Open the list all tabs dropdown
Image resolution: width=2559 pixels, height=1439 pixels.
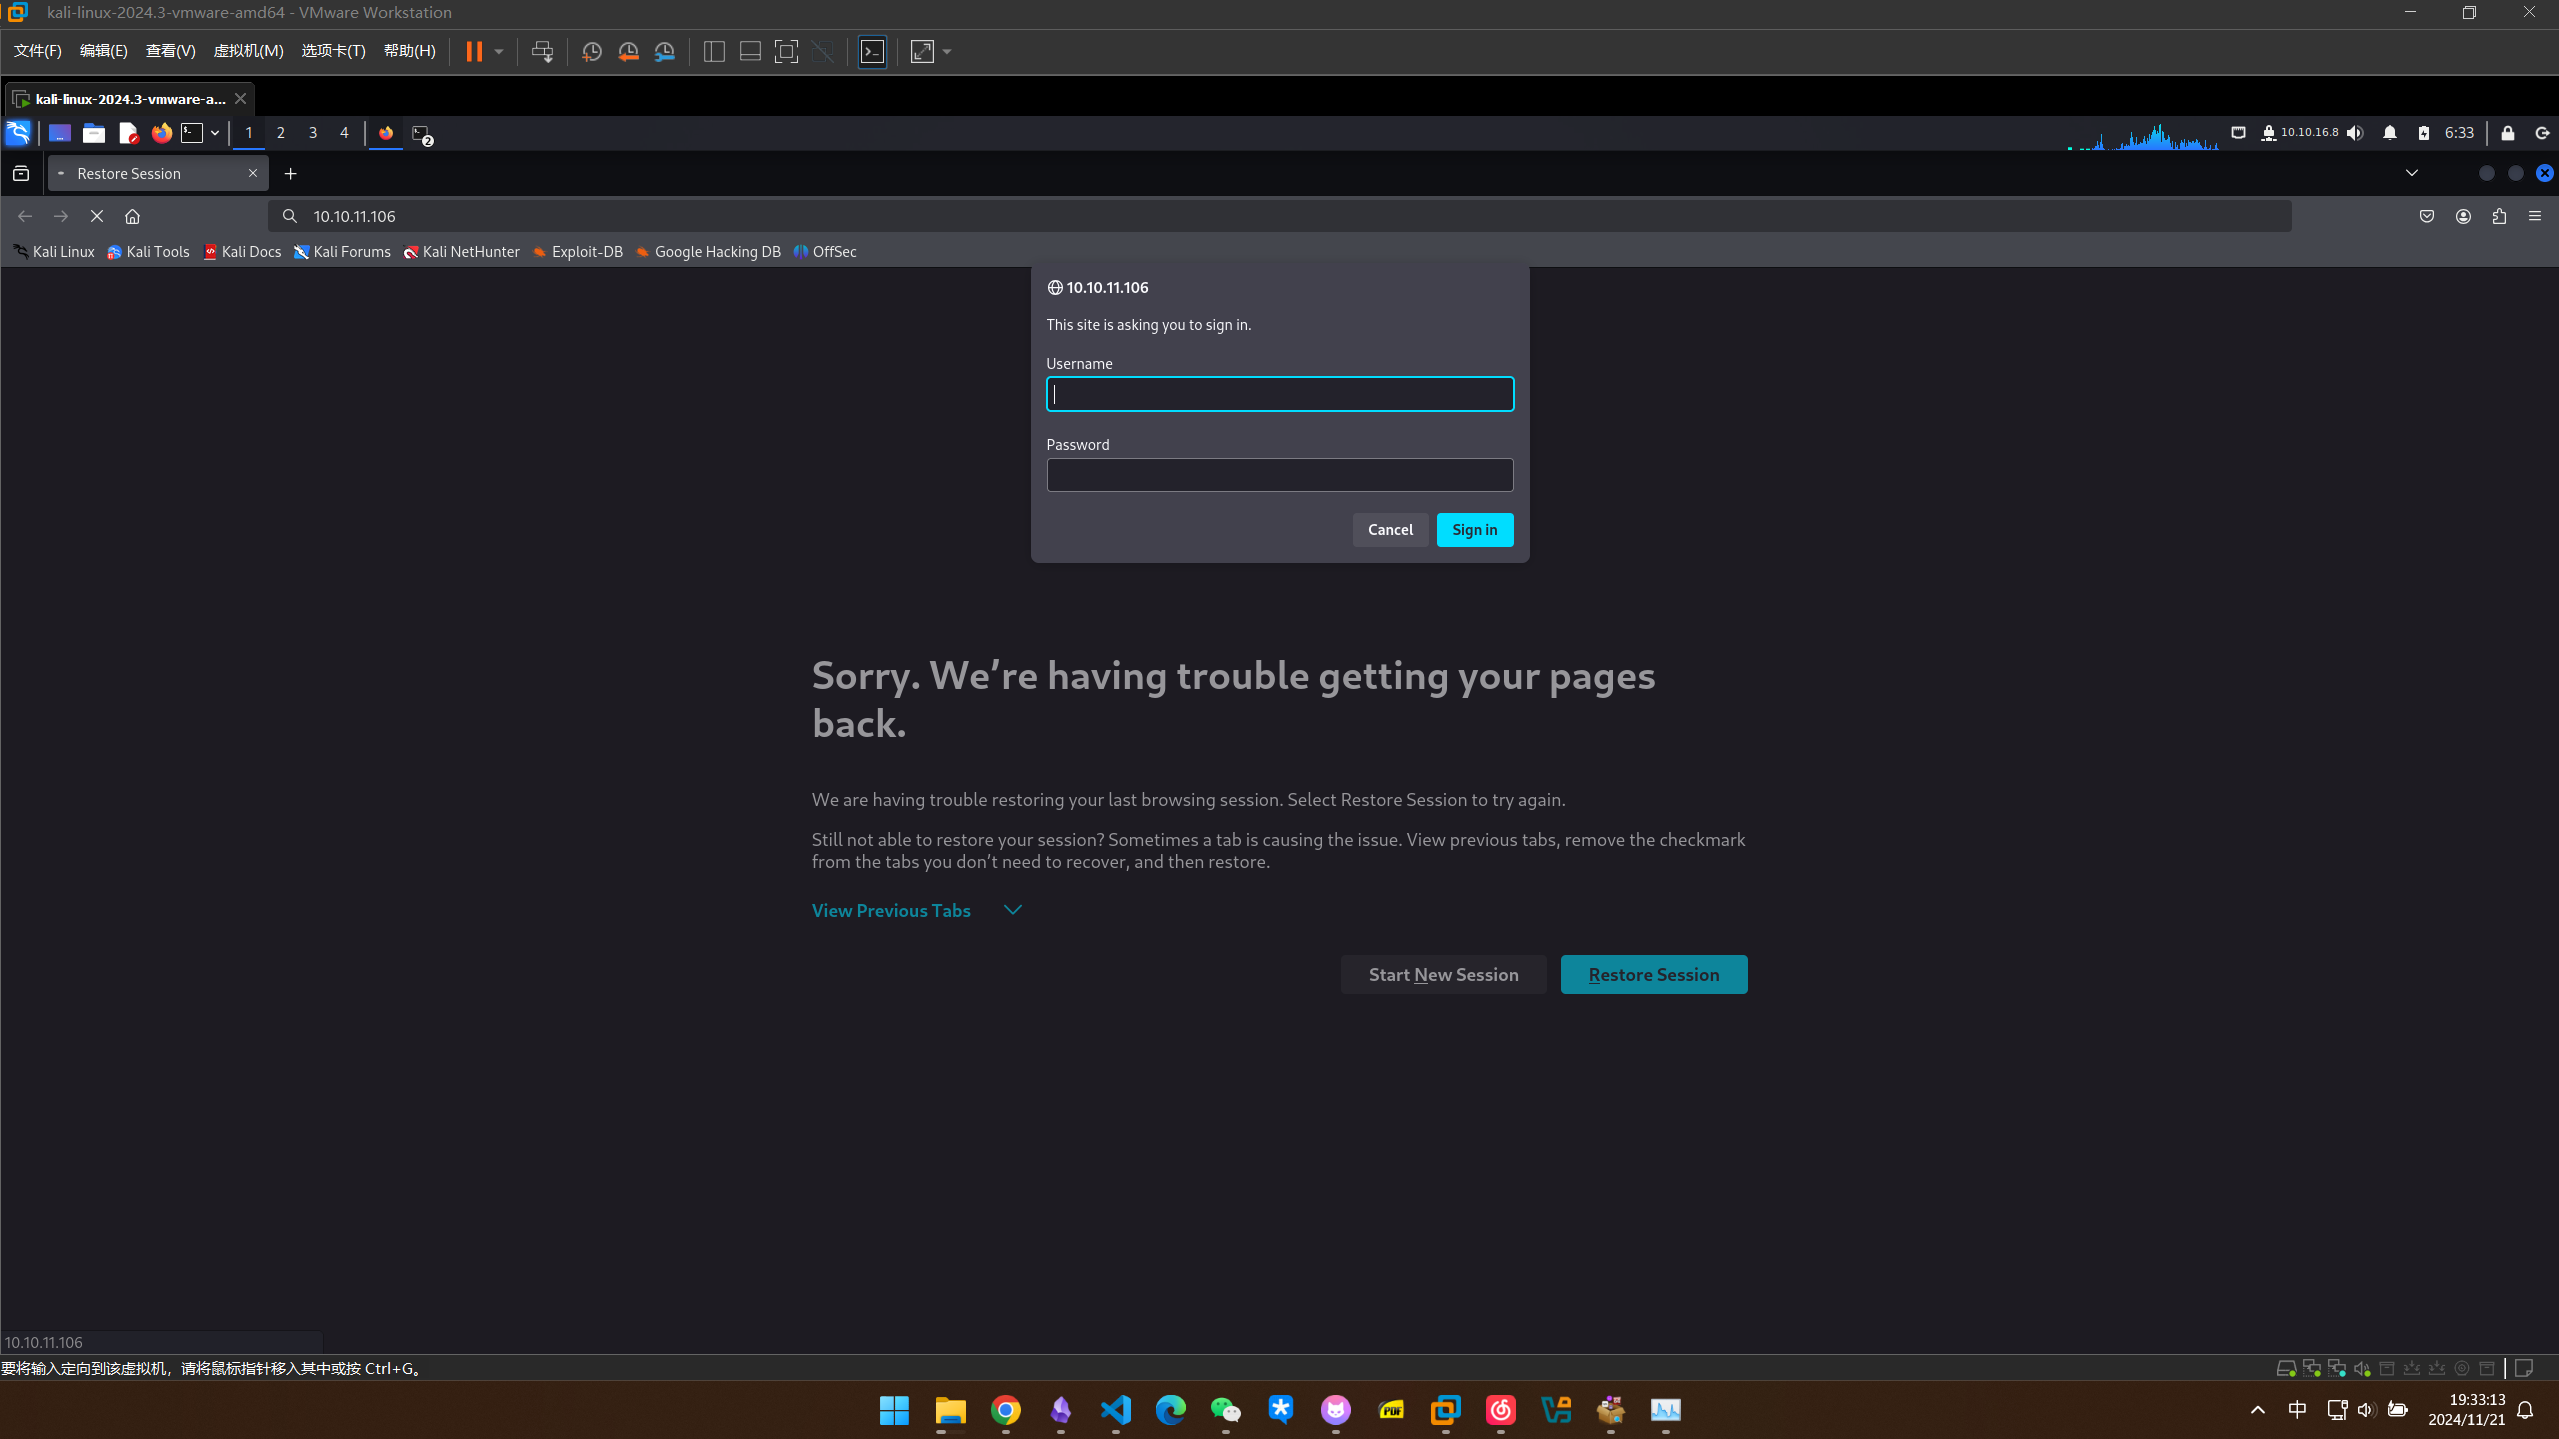tap(2412, 173)
